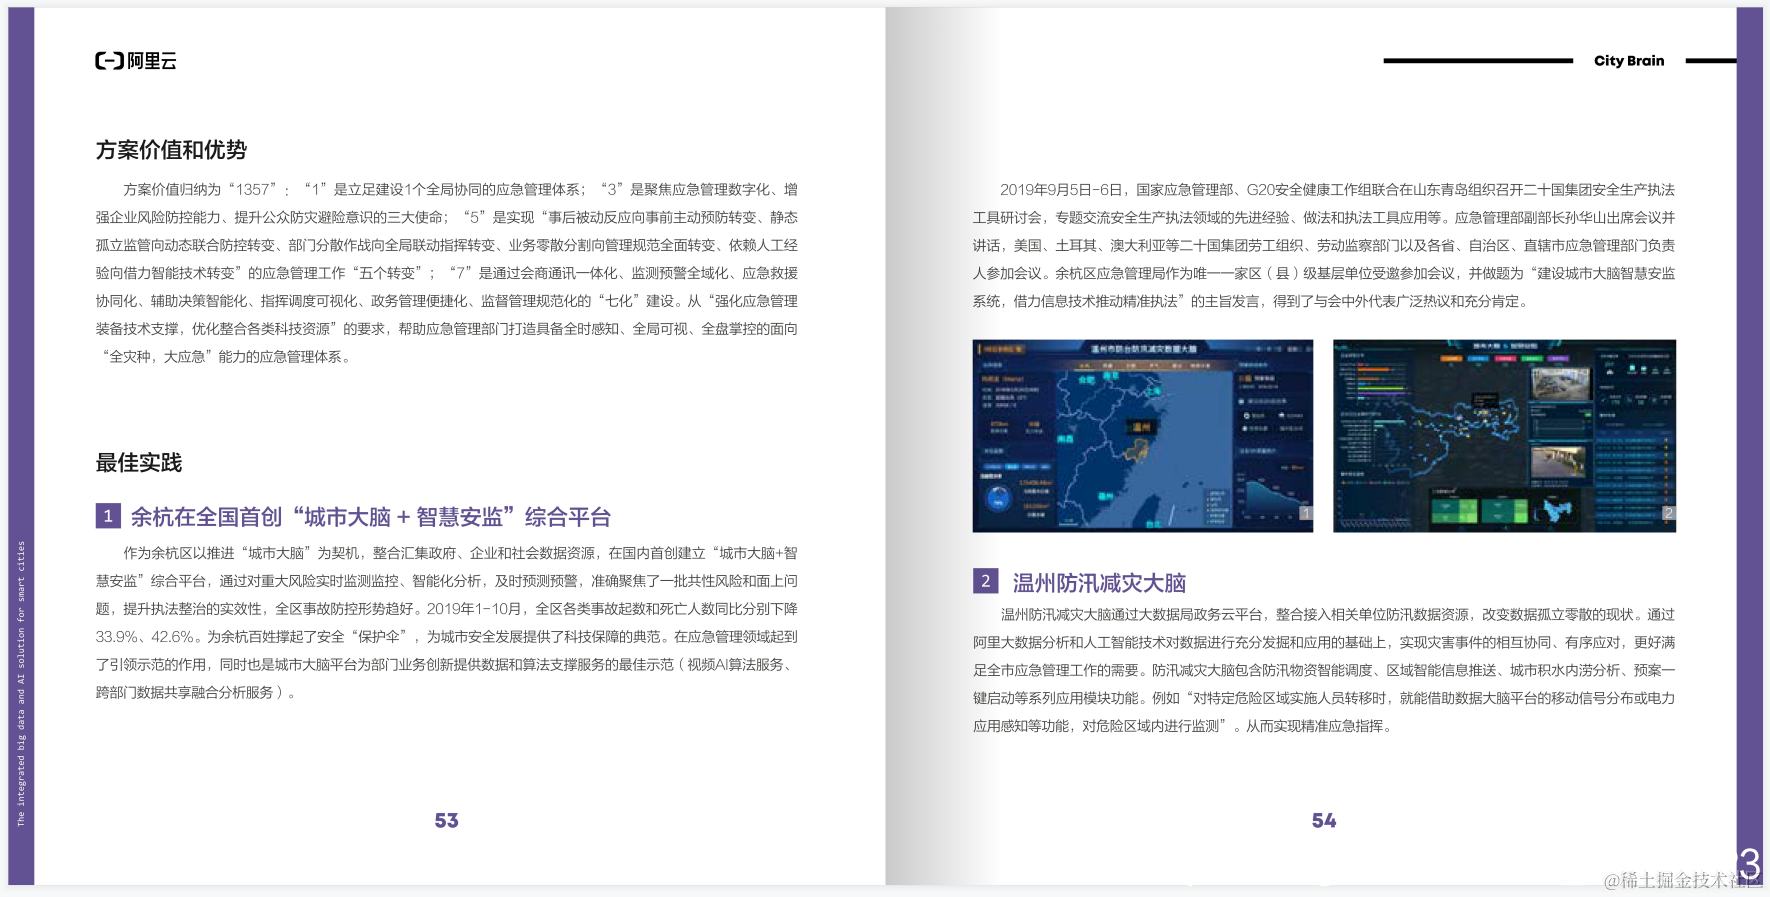This screenshot has height=897, width=1770.
Task: Click the paragraph starting 方案价值归纳为“1357”
Action: (x=447, y=273)
